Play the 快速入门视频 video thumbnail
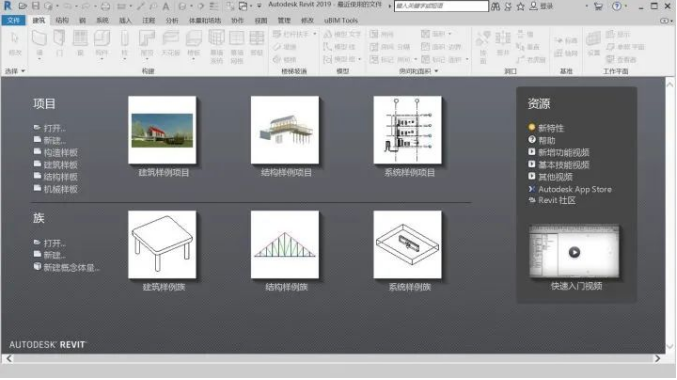Image resolution: width=677 pixels, height=380 pixels. (574, 252)
